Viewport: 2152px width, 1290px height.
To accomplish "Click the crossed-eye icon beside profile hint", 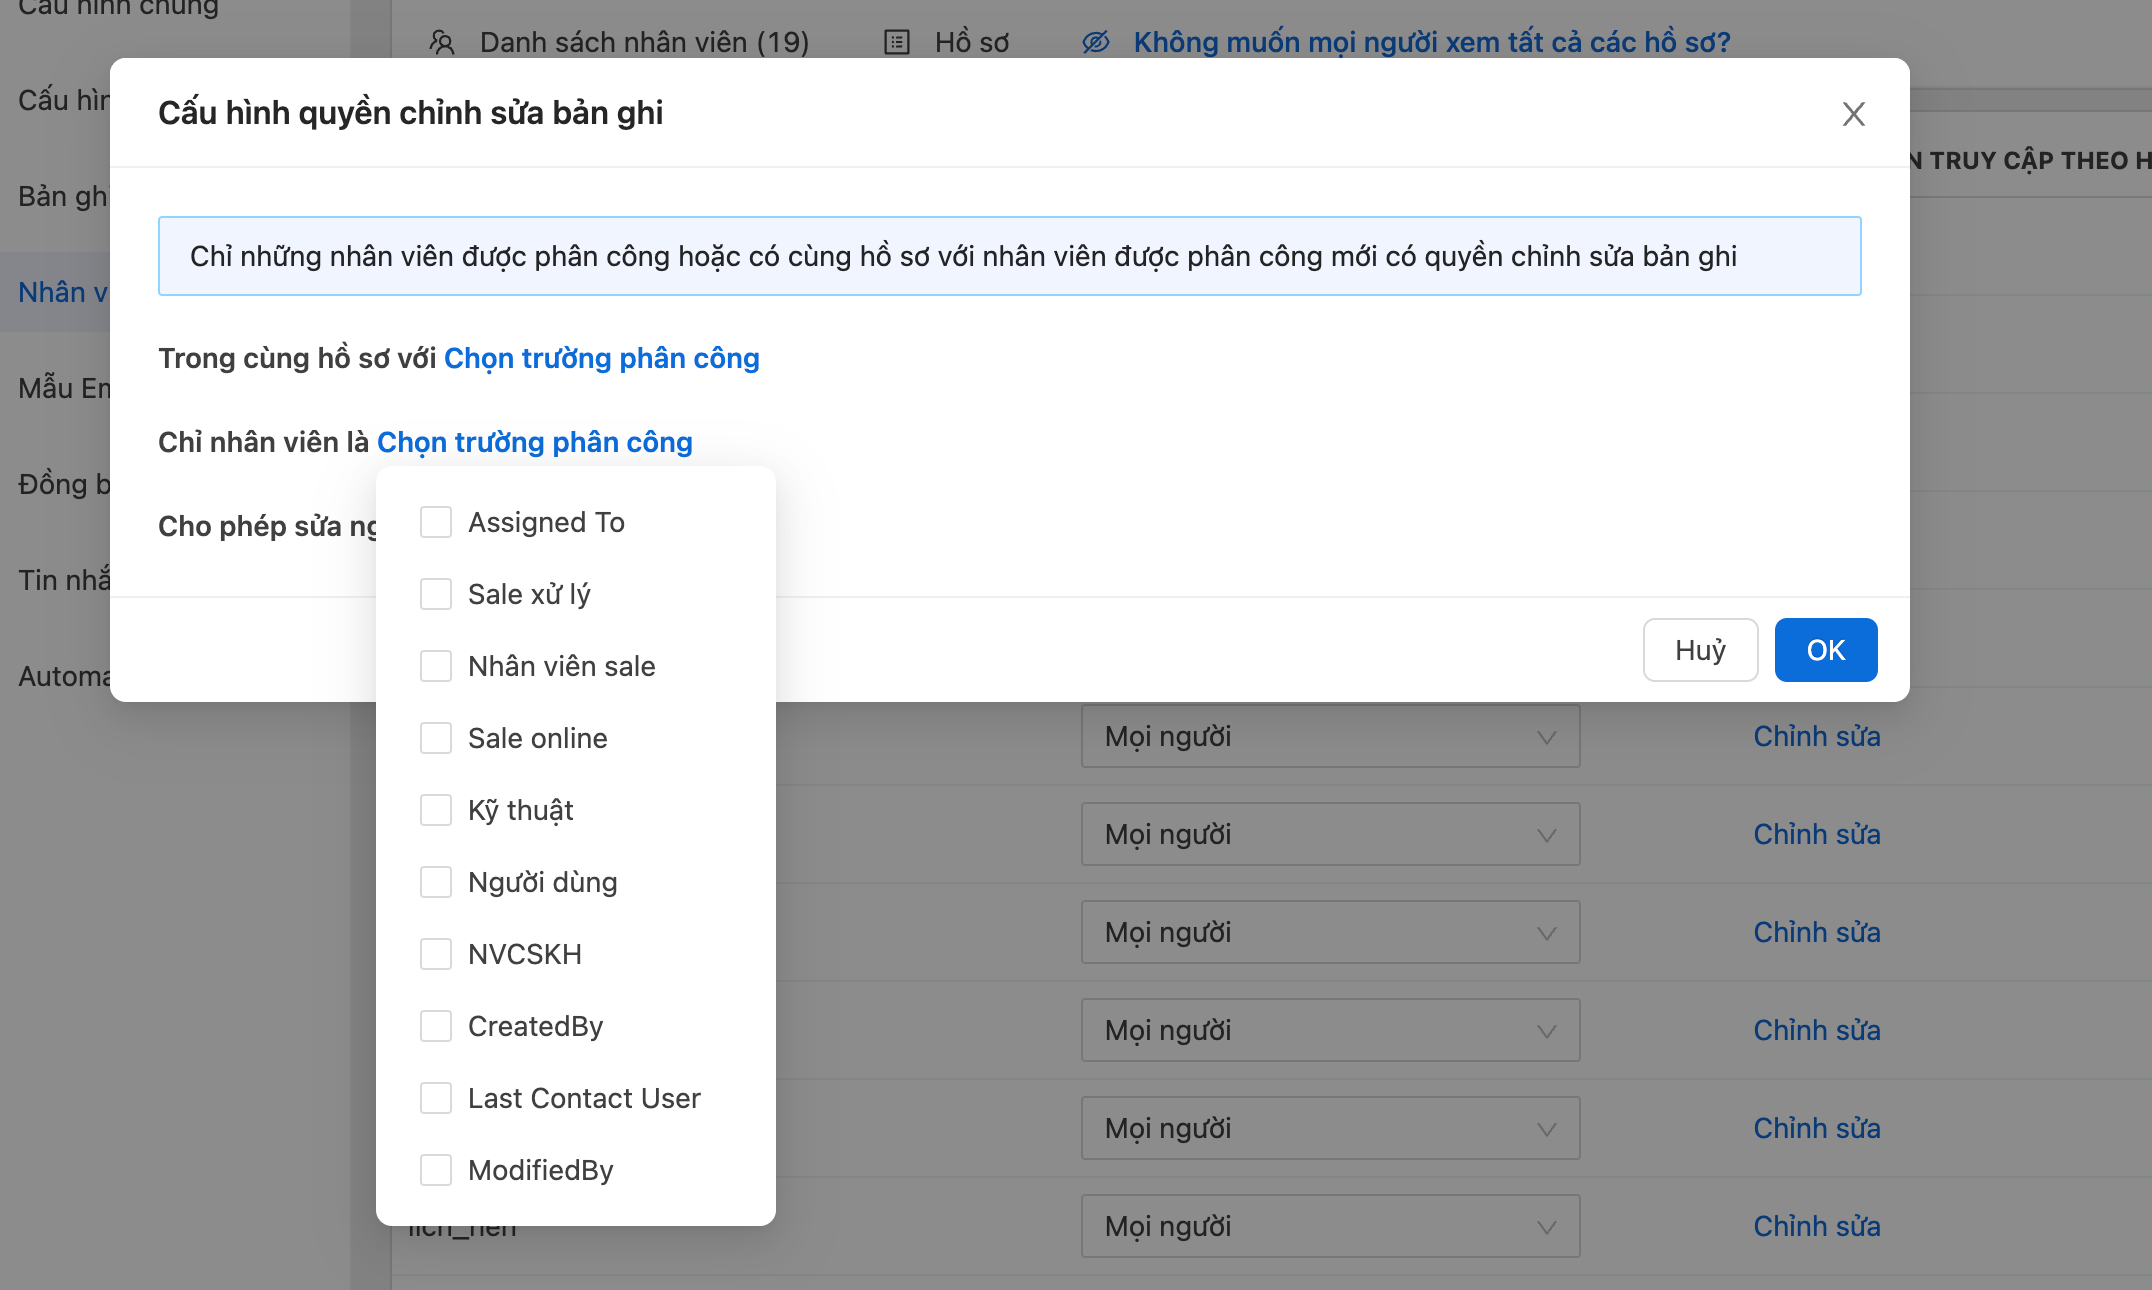I will tap(1096, 42).
